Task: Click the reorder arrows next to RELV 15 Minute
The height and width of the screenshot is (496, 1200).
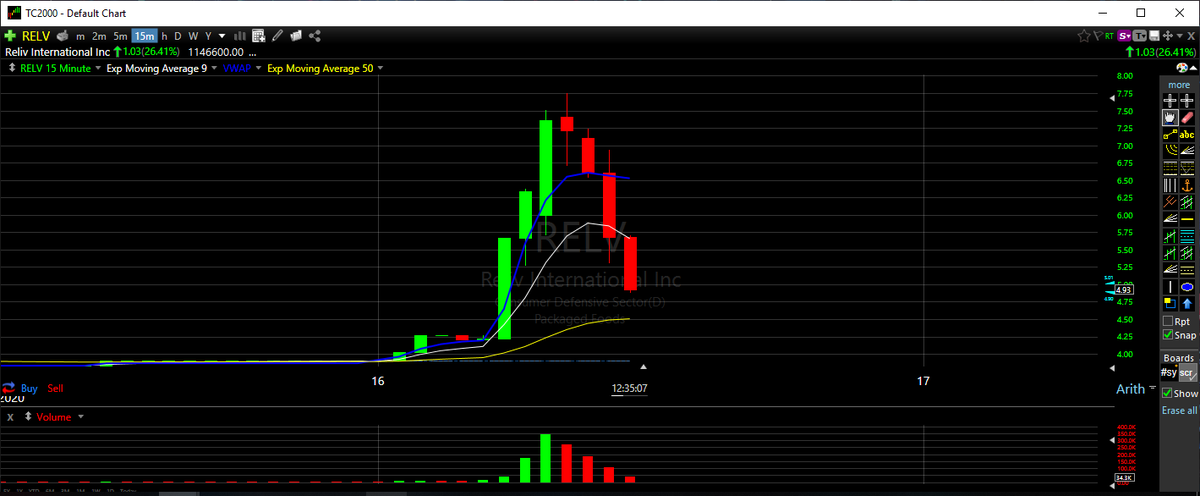Action: click(x=12, y=68)
